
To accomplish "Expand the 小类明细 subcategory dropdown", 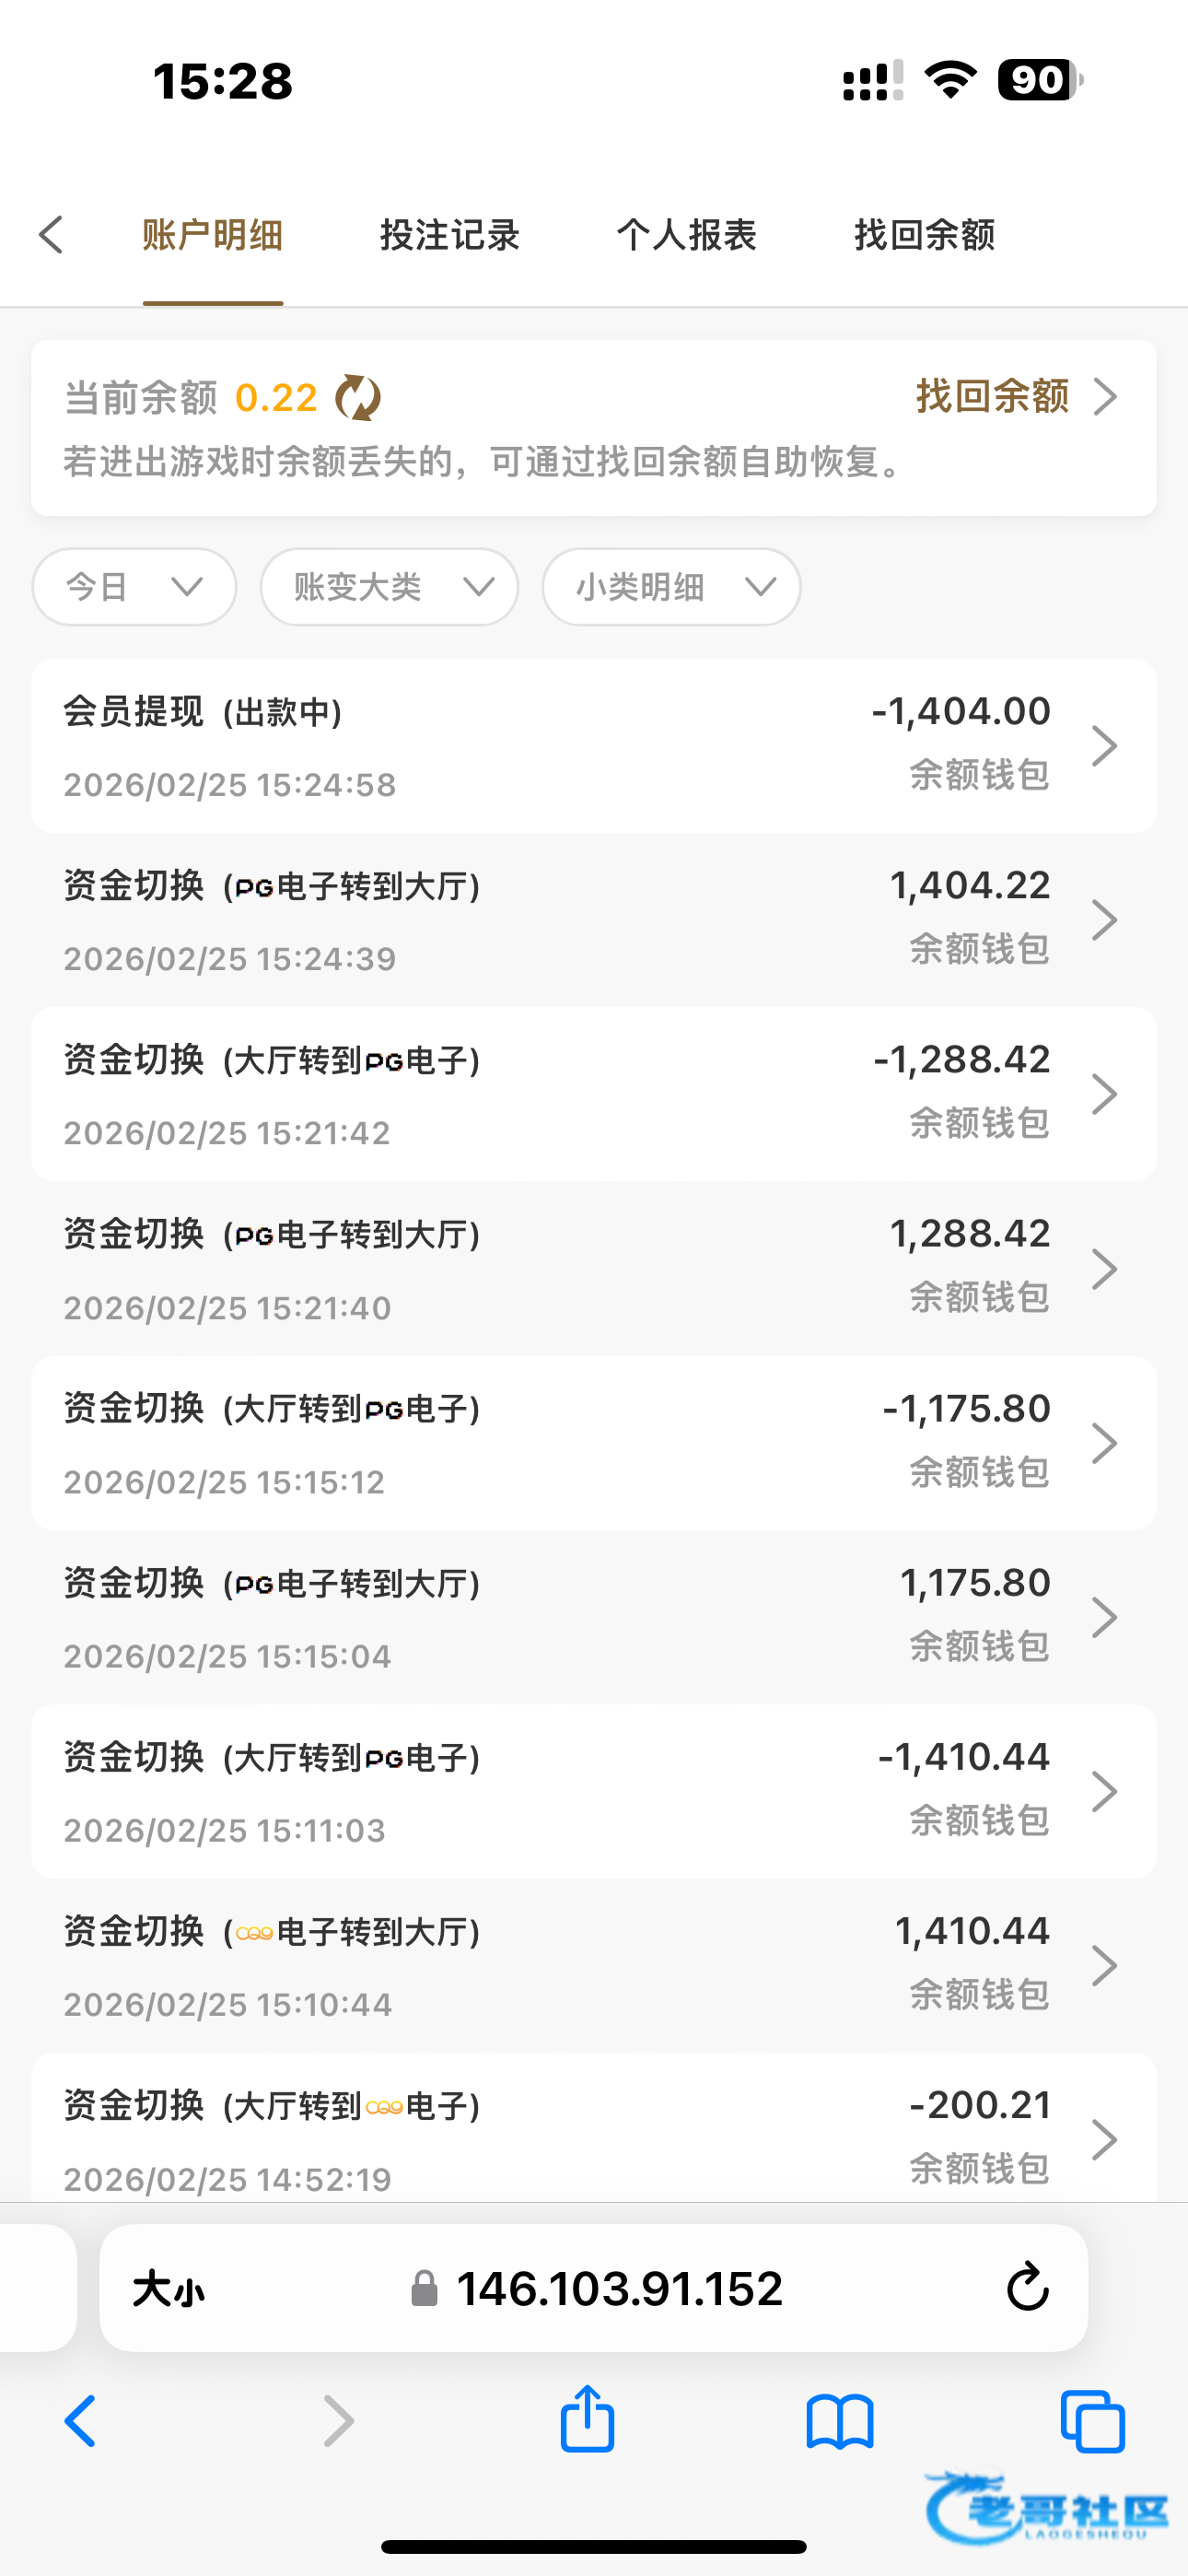I will (x=671, y=587).
